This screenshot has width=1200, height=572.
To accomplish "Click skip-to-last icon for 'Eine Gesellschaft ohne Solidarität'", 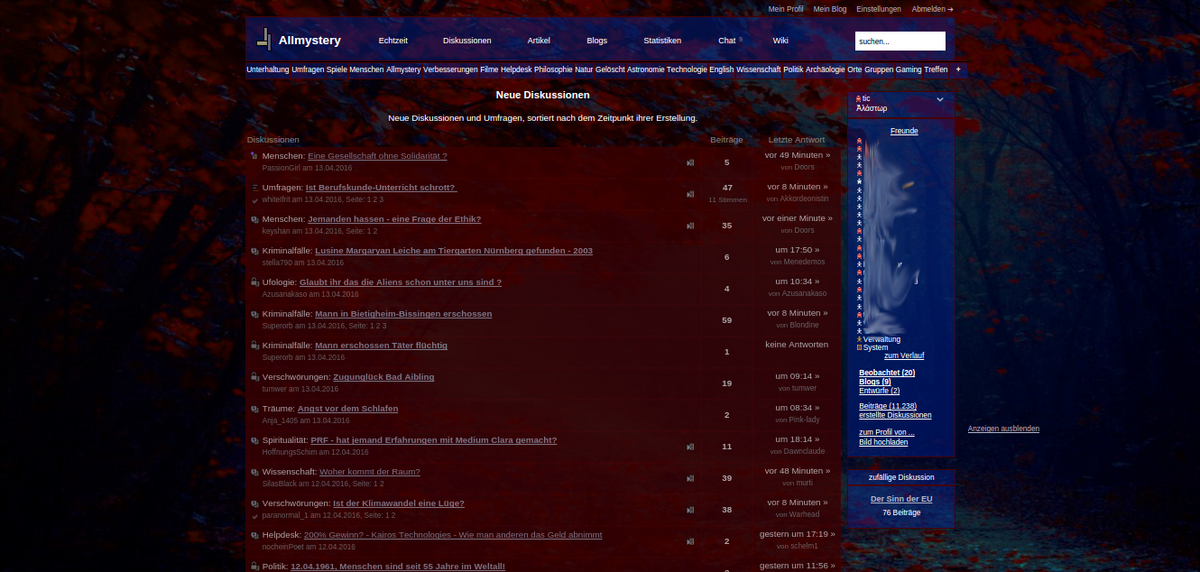I will (x=690, y=162).
